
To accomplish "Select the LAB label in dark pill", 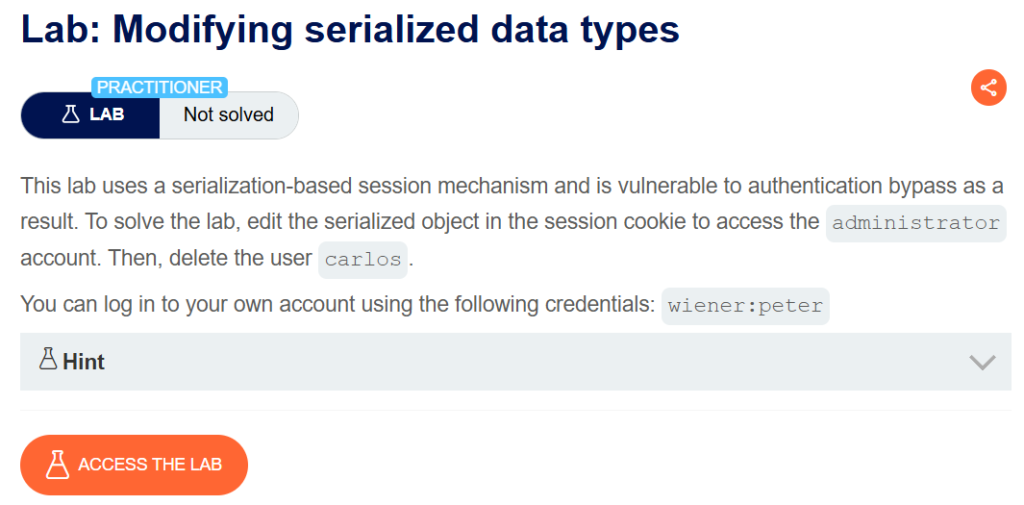I will click(x=106, y=115).
